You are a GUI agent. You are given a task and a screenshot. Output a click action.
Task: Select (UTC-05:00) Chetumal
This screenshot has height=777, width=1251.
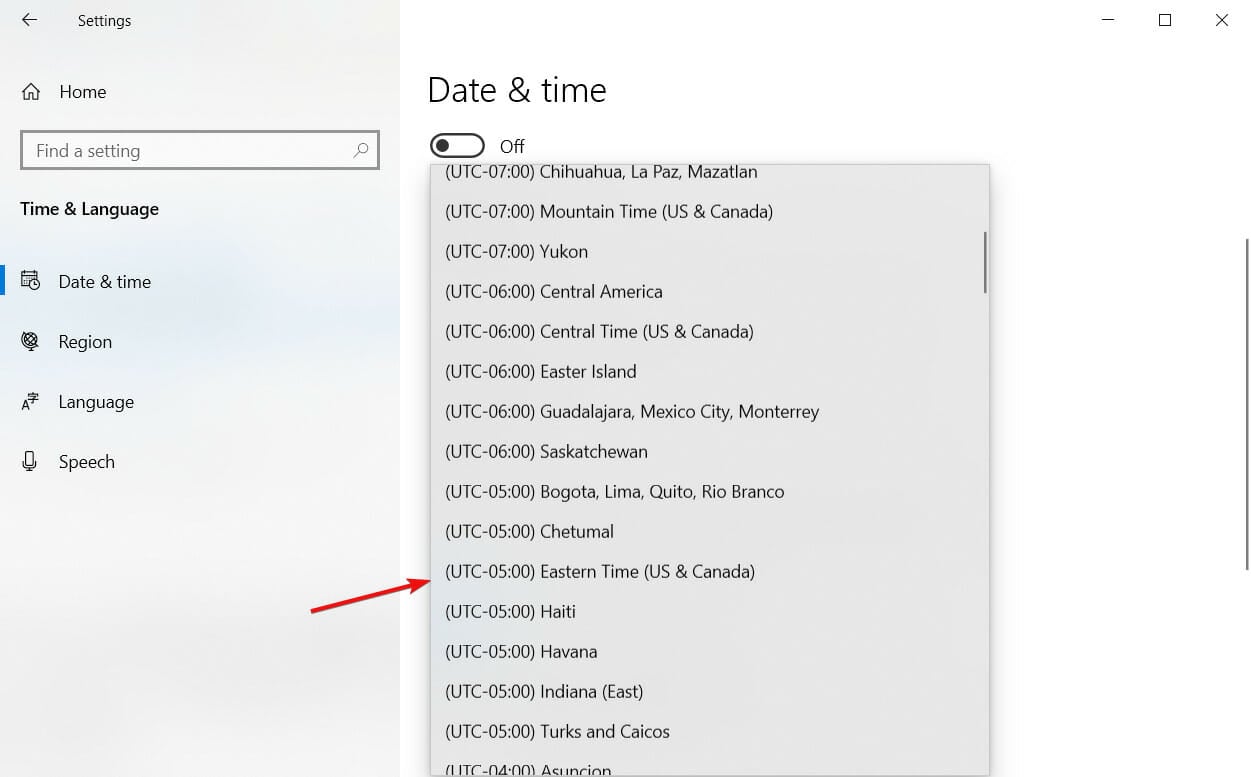click(x=710, y=532)
